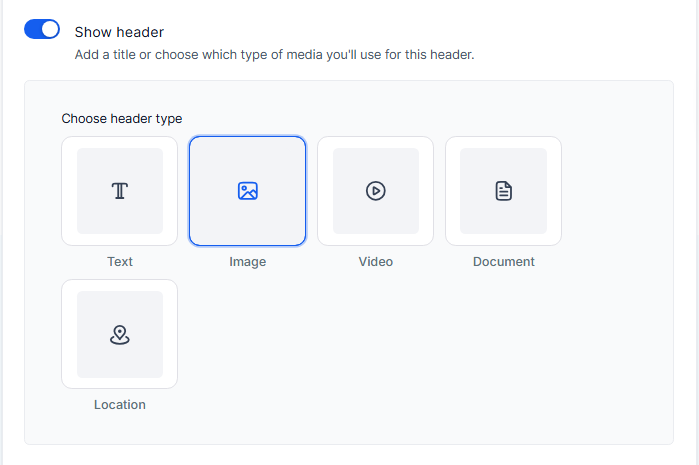The height and width of the screenshot is (465, 699).
Task: Click the Text label under the card
Action: tap(119, 261)
